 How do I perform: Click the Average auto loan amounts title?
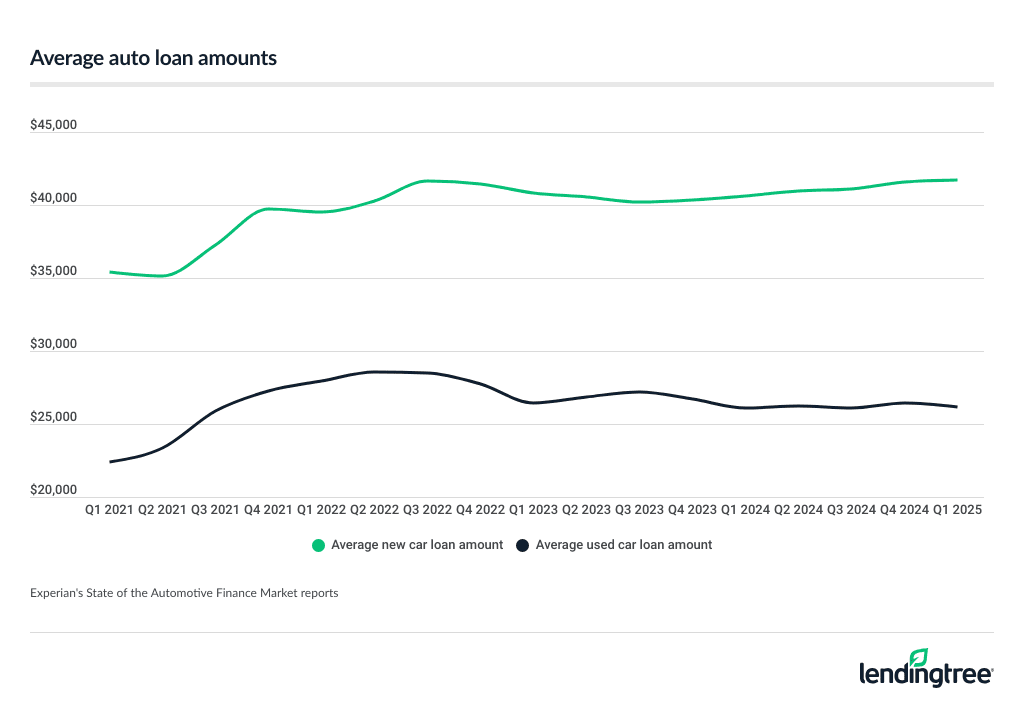[153, 58]
